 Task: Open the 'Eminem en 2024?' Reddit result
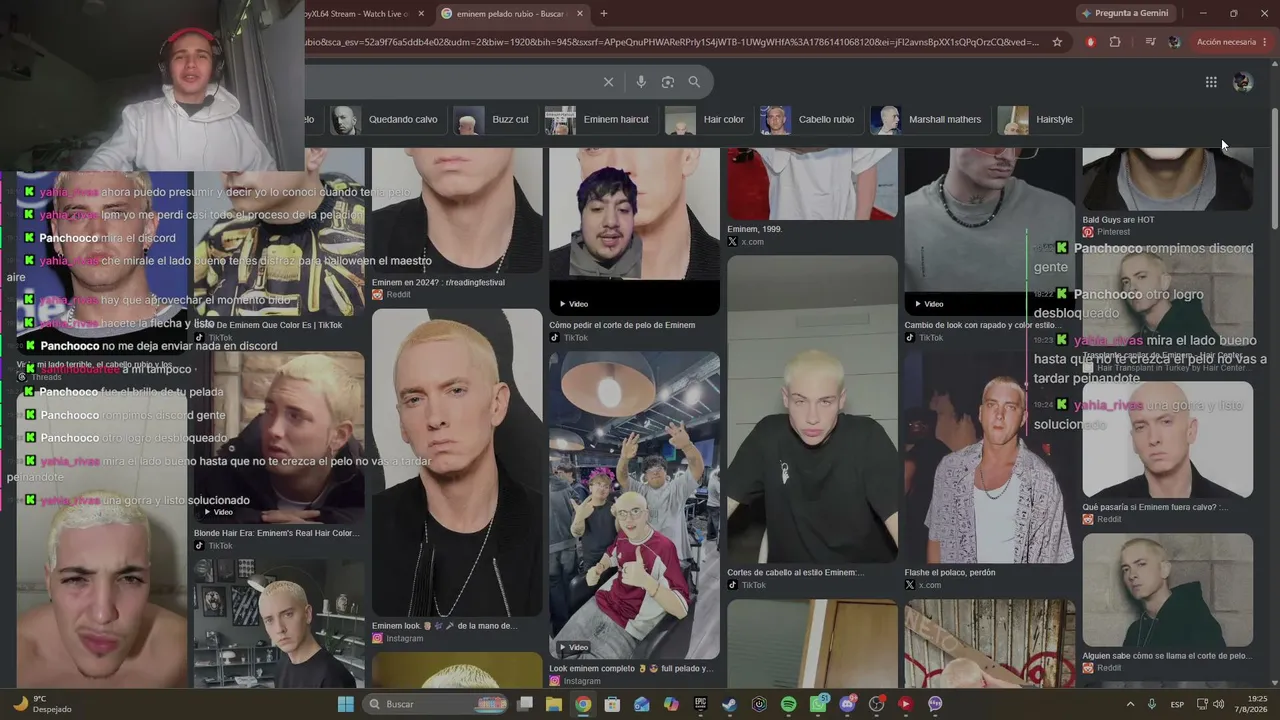tap(438, 283)
